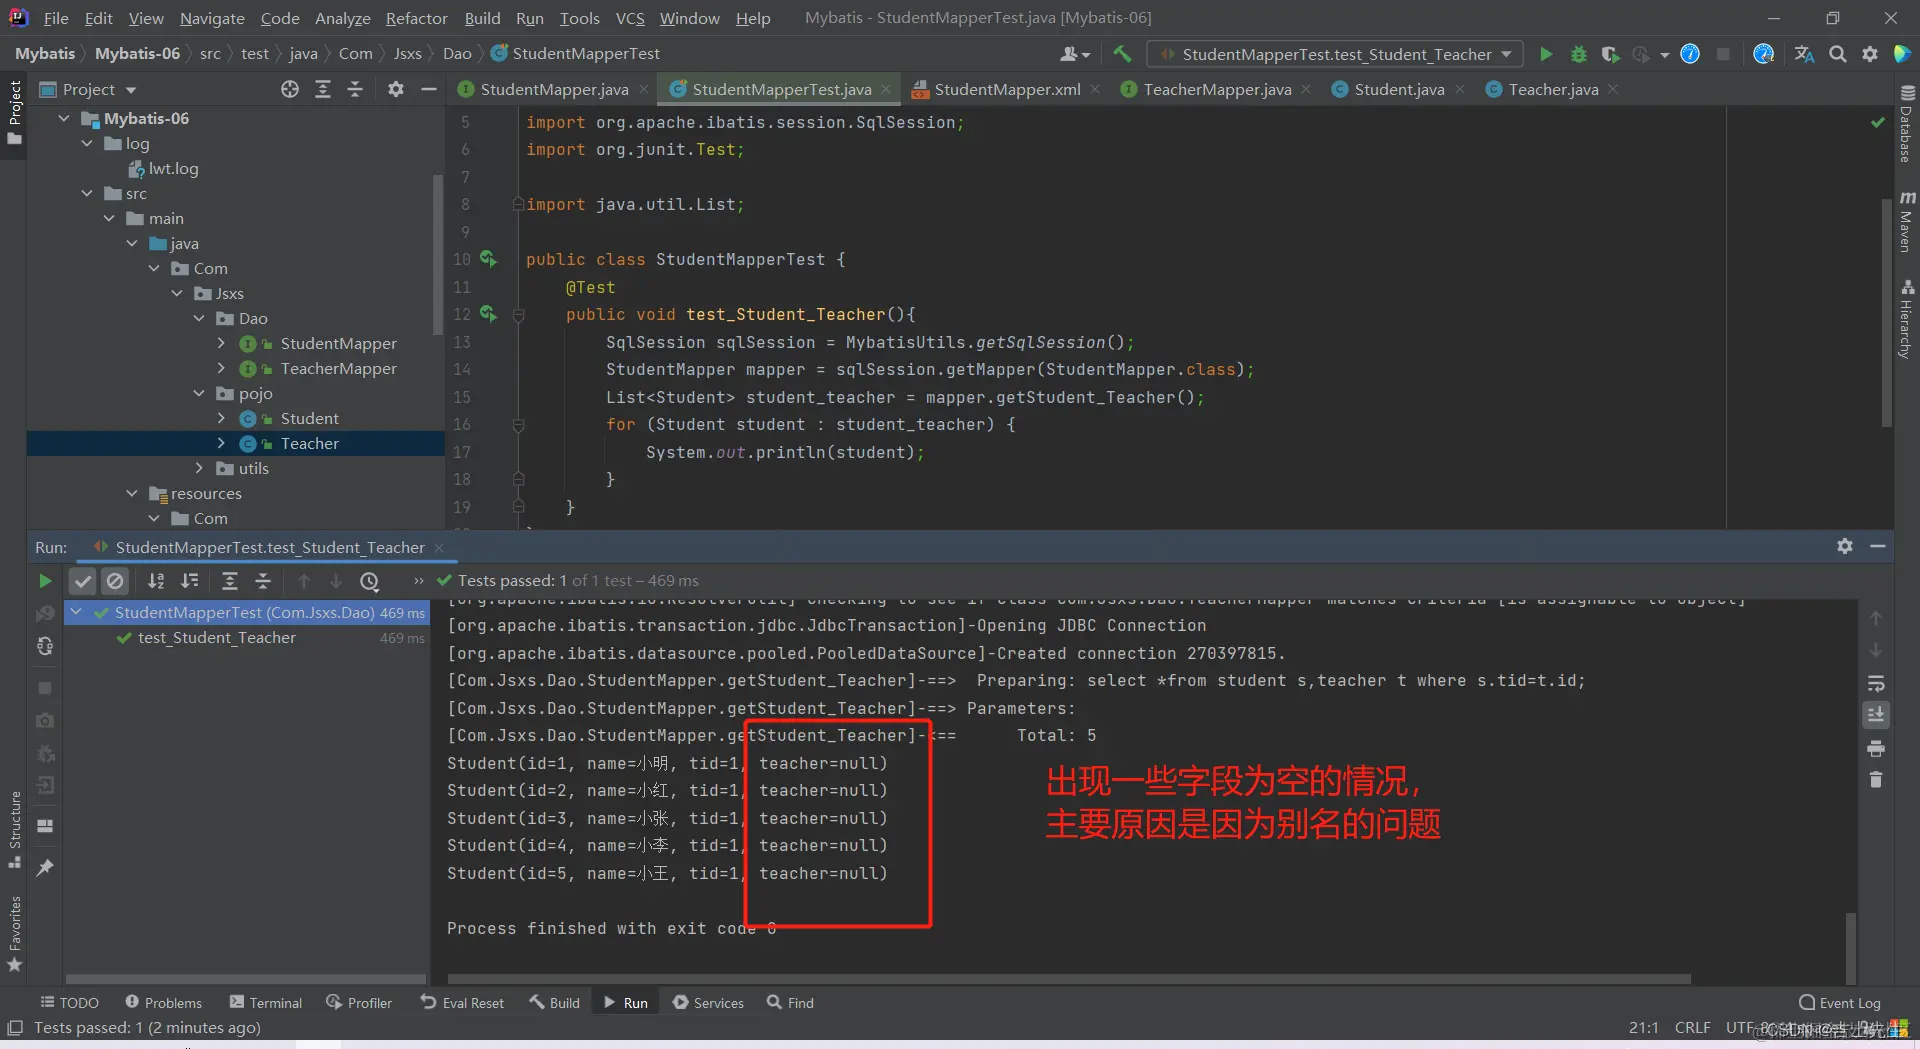Open test history clock icon
This screenshot has height=1049, width=1920.
pyautogui.click(x=369, y=581)
